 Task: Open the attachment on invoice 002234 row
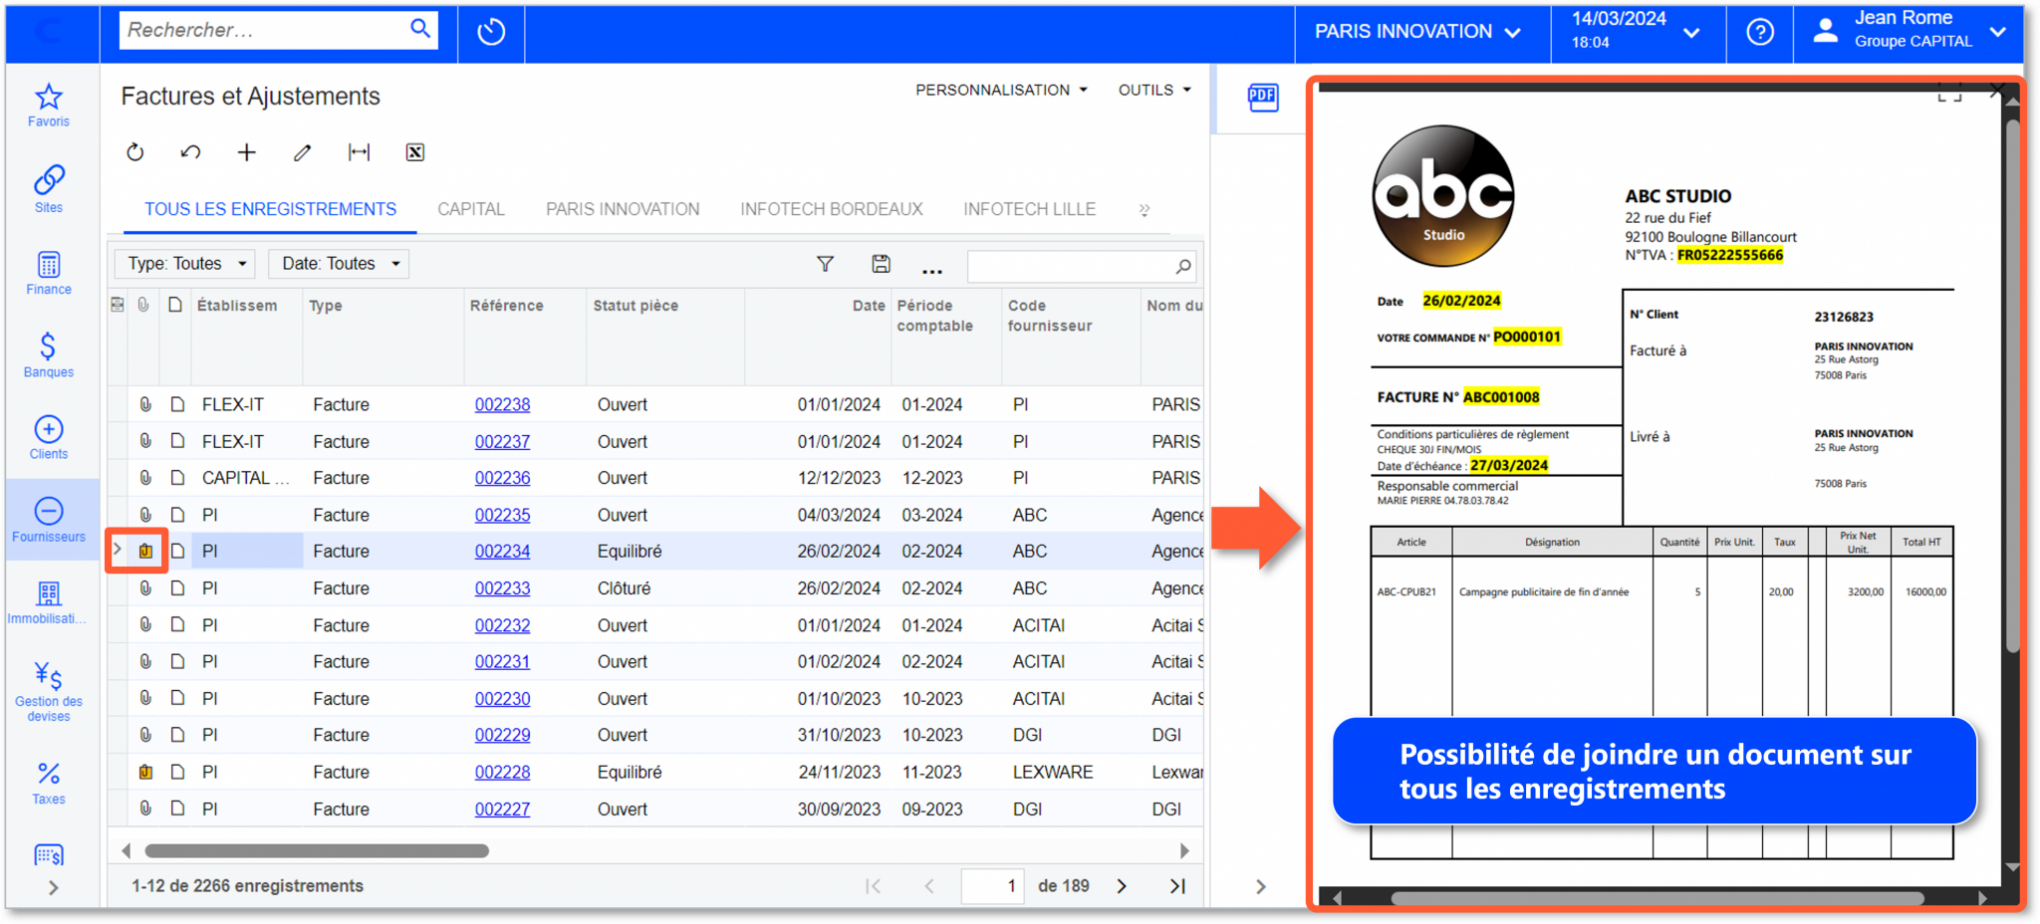146,551
